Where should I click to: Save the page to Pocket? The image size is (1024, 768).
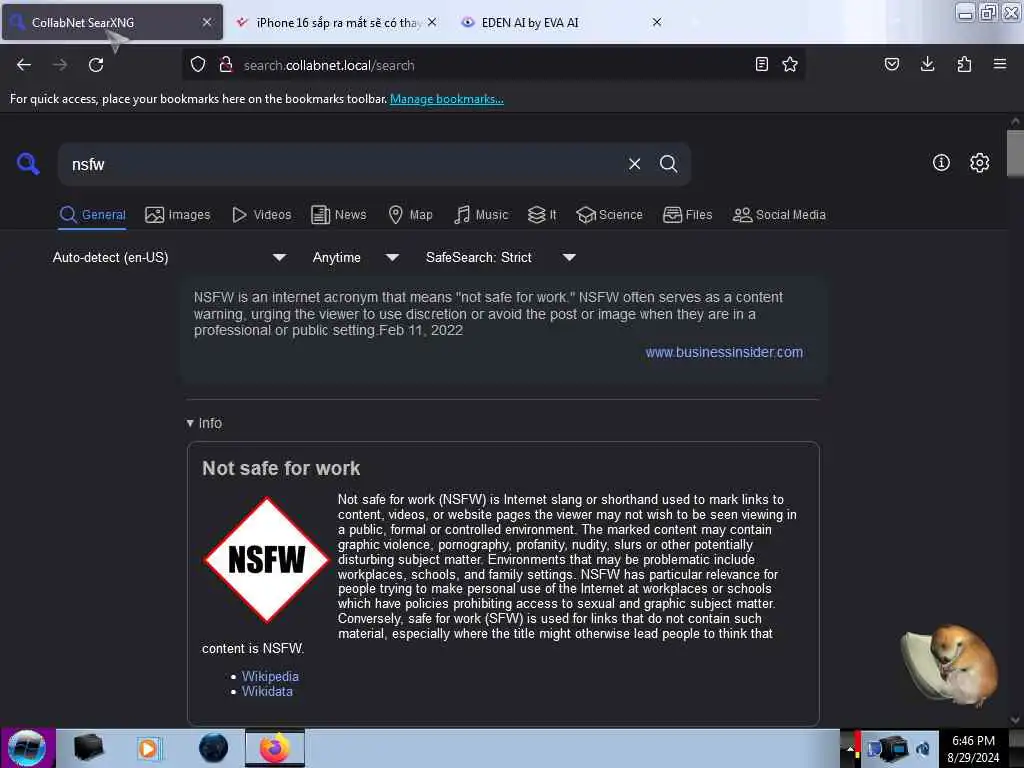coord(892,64)
